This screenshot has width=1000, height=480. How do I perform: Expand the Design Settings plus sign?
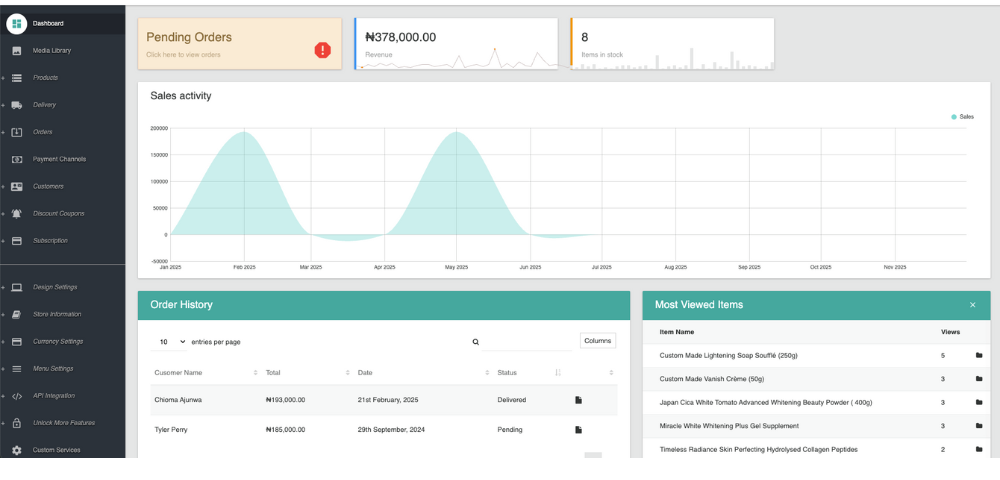click(3, 287)
